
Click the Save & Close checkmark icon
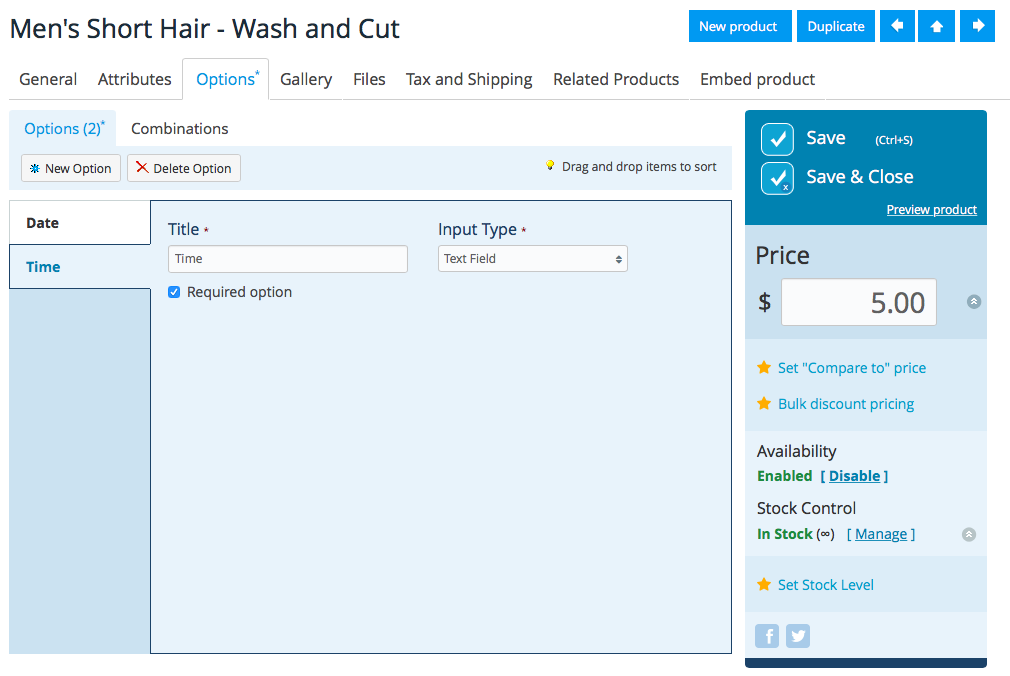(777, 179)
